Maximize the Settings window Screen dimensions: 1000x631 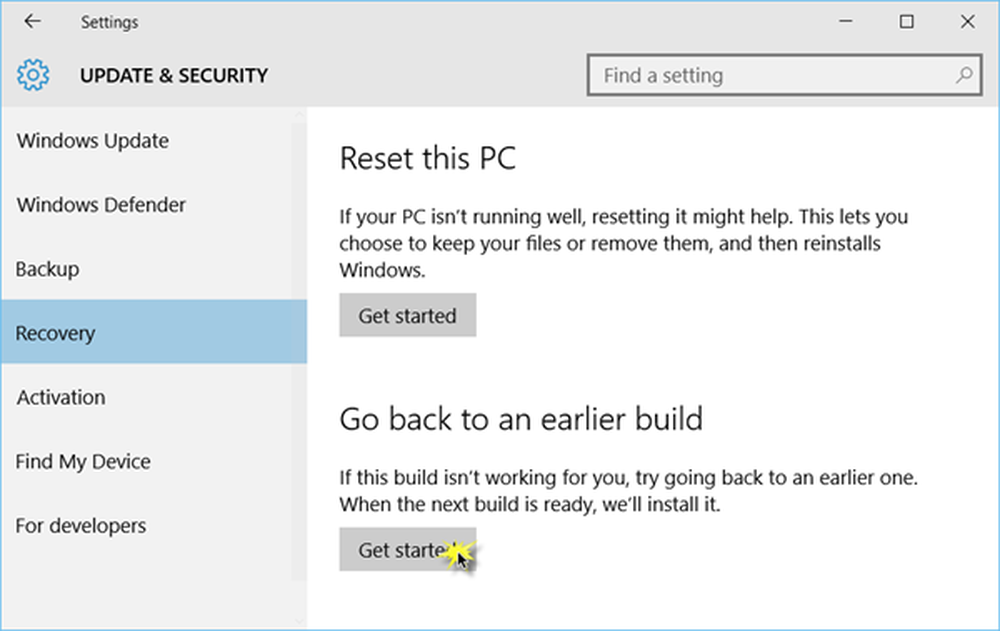coord(906,22)
